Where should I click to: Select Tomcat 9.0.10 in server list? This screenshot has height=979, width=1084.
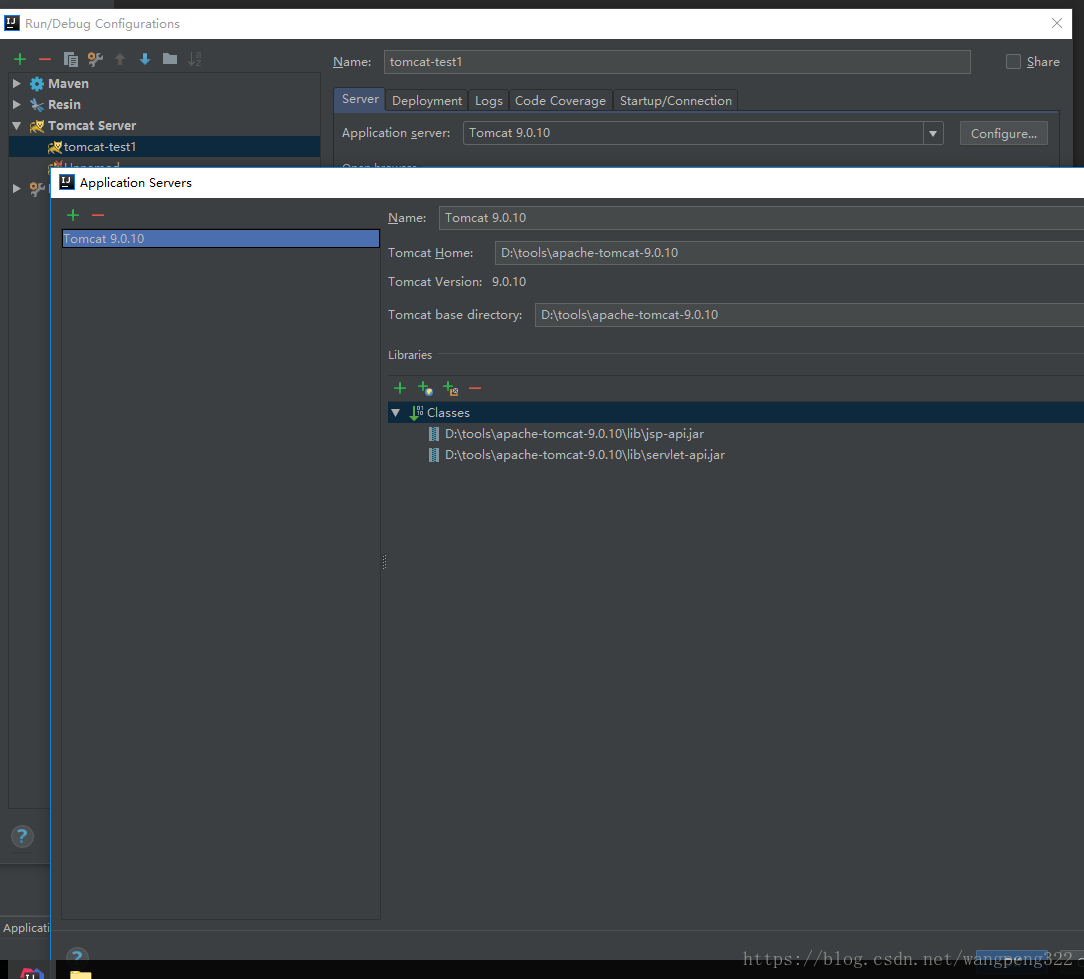pyautogui.click(x=221, y=239)
